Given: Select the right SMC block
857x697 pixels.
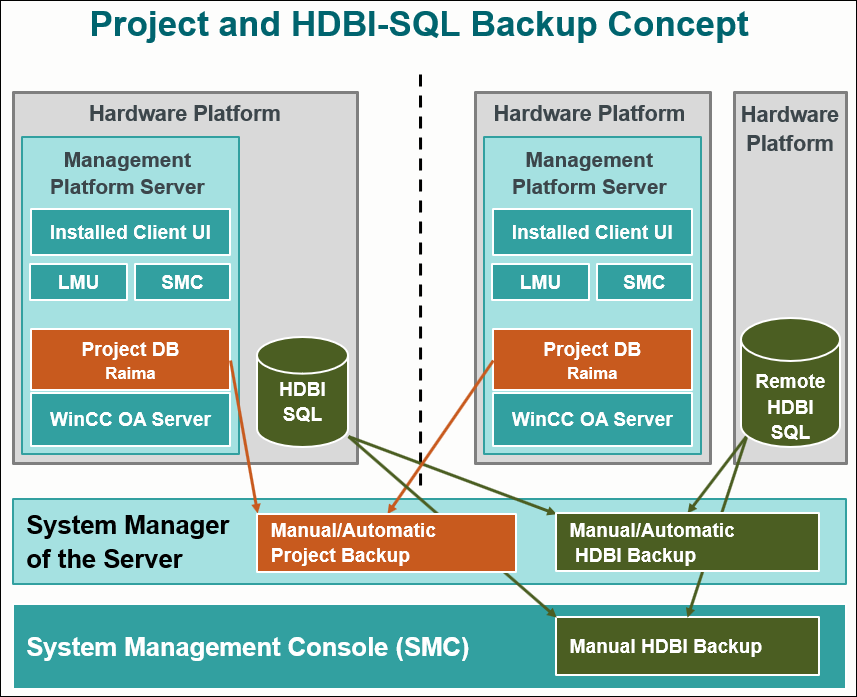Looking at the screenshot, I should tap(644, 282).
